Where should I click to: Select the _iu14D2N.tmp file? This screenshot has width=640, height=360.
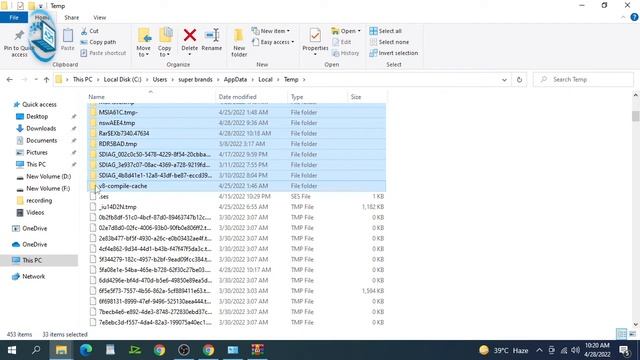coord(236,207)
